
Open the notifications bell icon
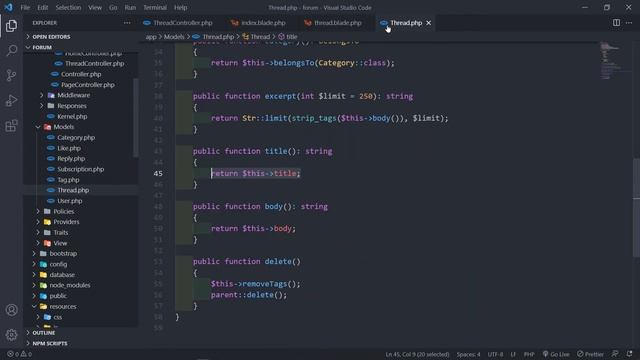[x=629, y=354]
